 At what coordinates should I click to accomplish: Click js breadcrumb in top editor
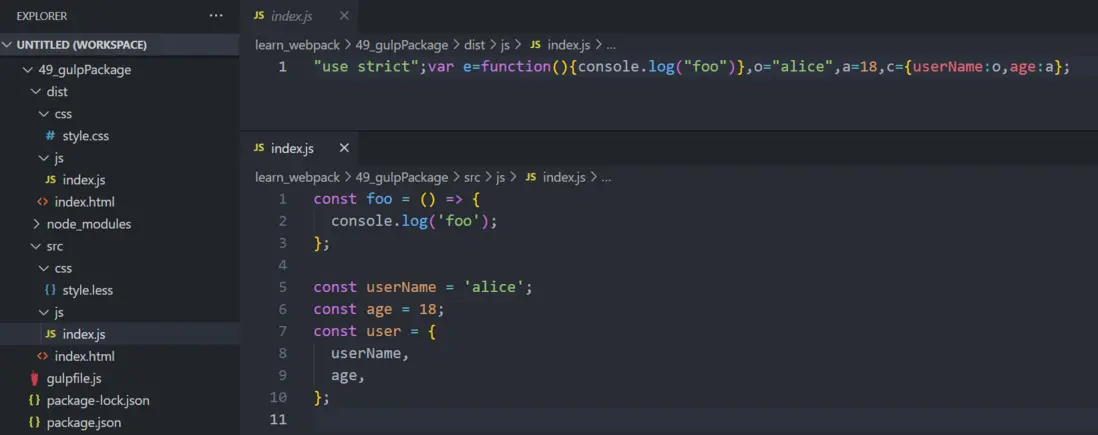coord(505,45)
